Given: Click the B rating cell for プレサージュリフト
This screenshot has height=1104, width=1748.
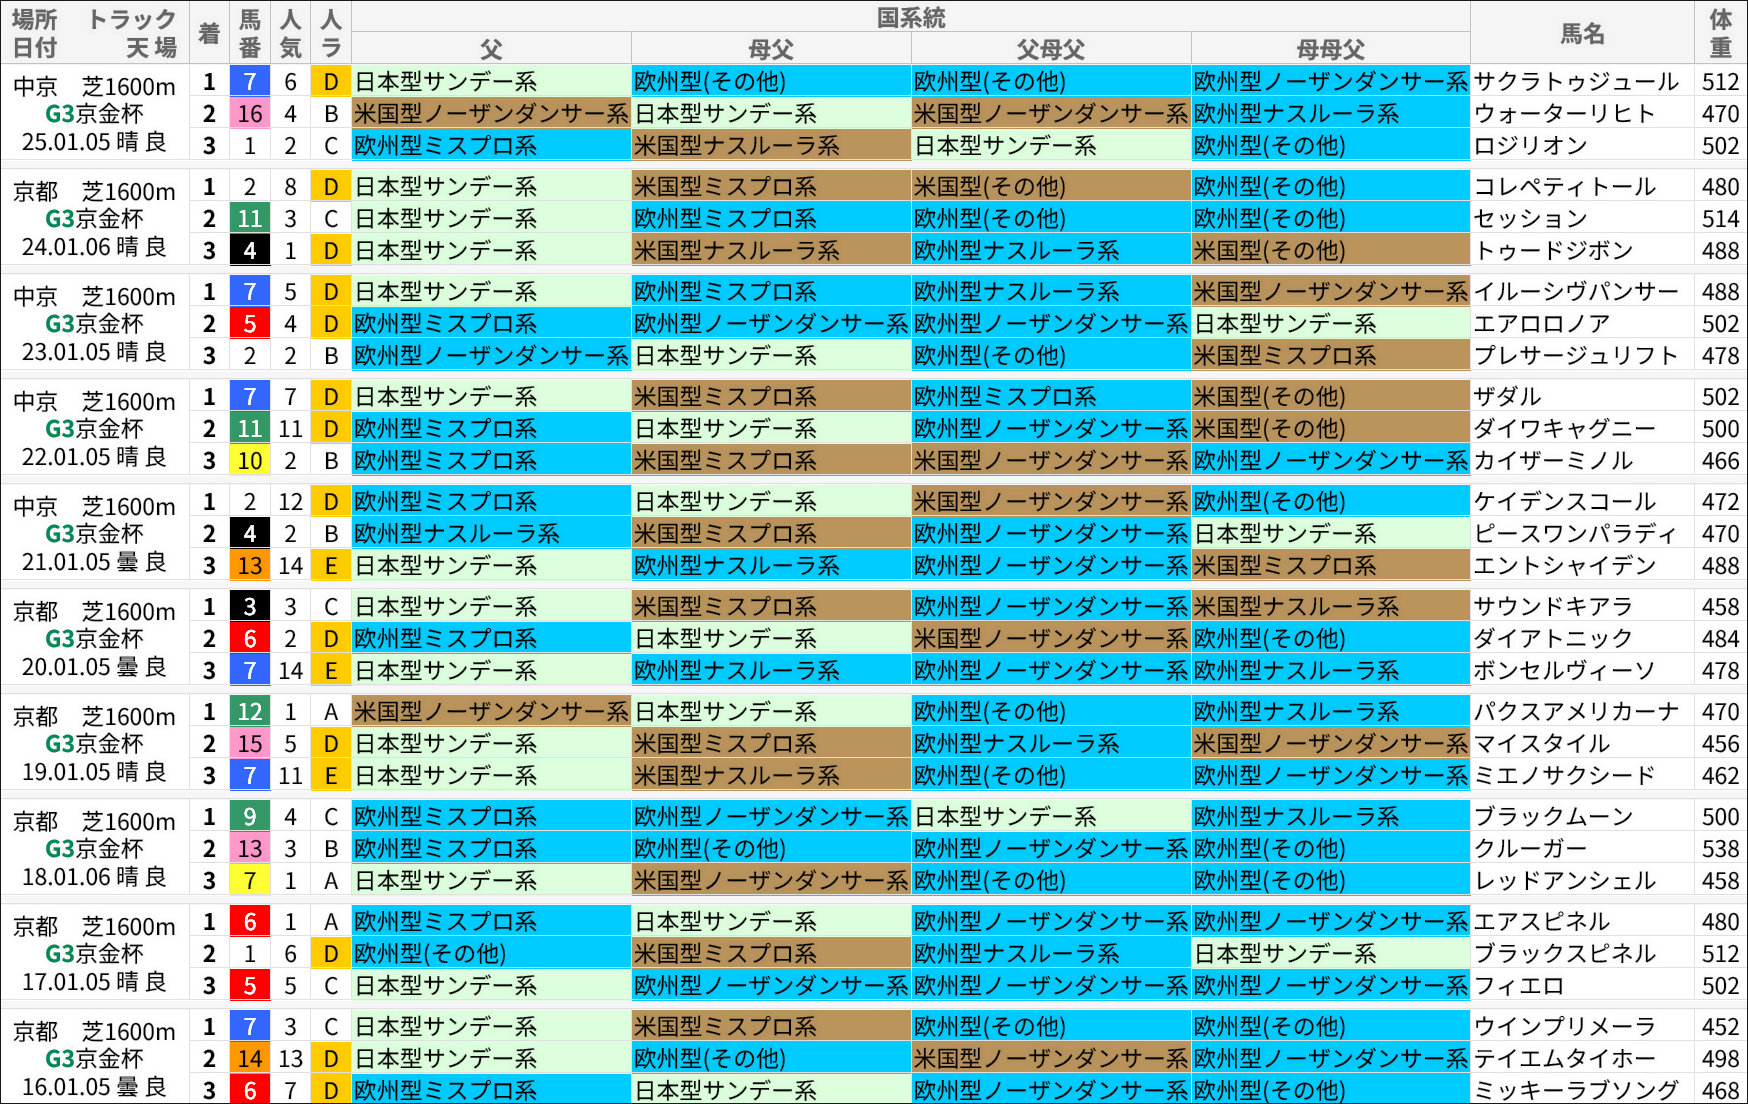Looking at the screenshot, I should tap(330, 356).
